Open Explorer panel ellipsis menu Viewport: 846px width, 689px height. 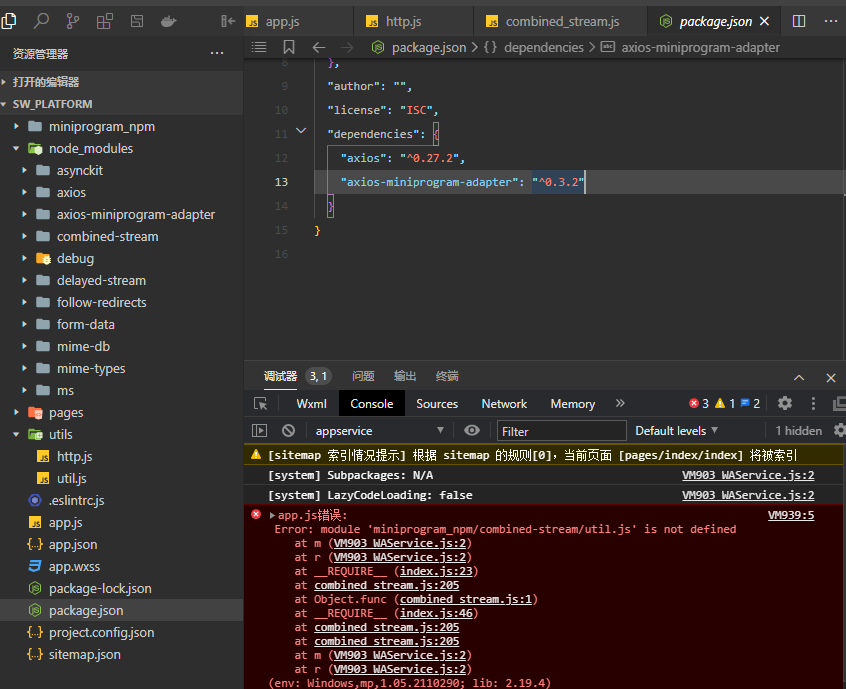[x=217, y=53]
